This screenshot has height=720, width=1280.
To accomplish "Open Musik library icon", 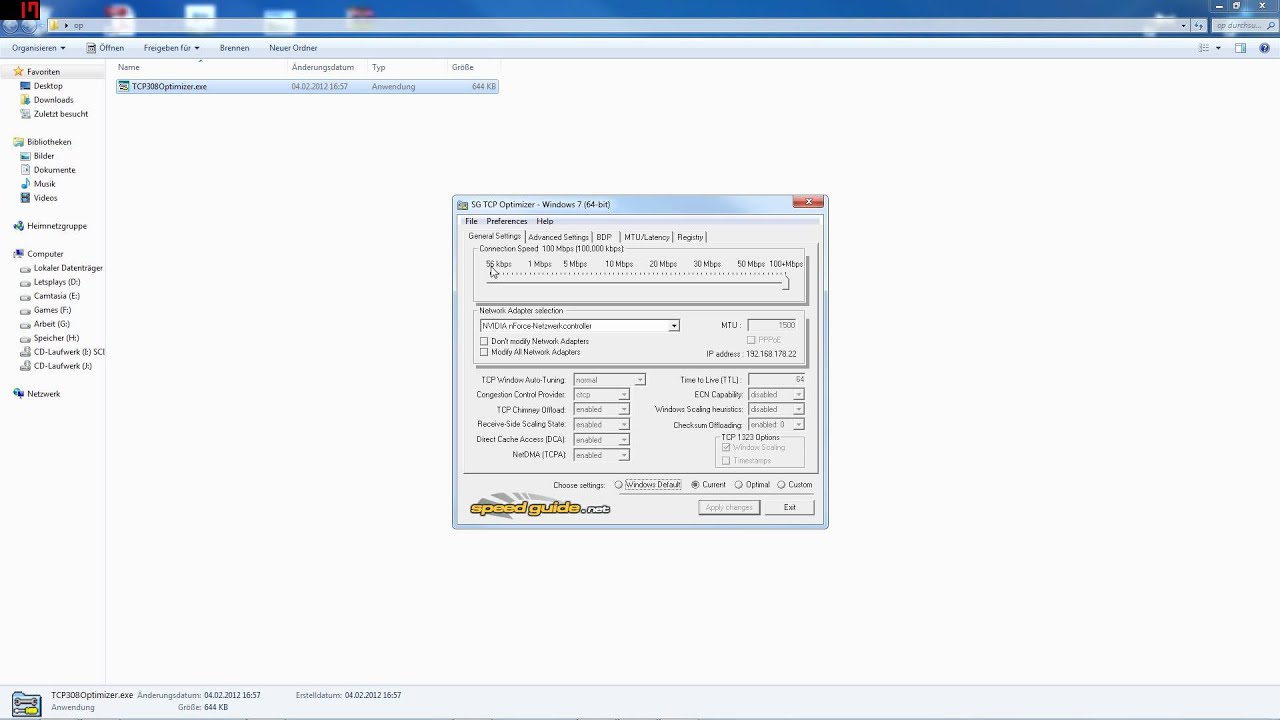I will click(25, 184).
